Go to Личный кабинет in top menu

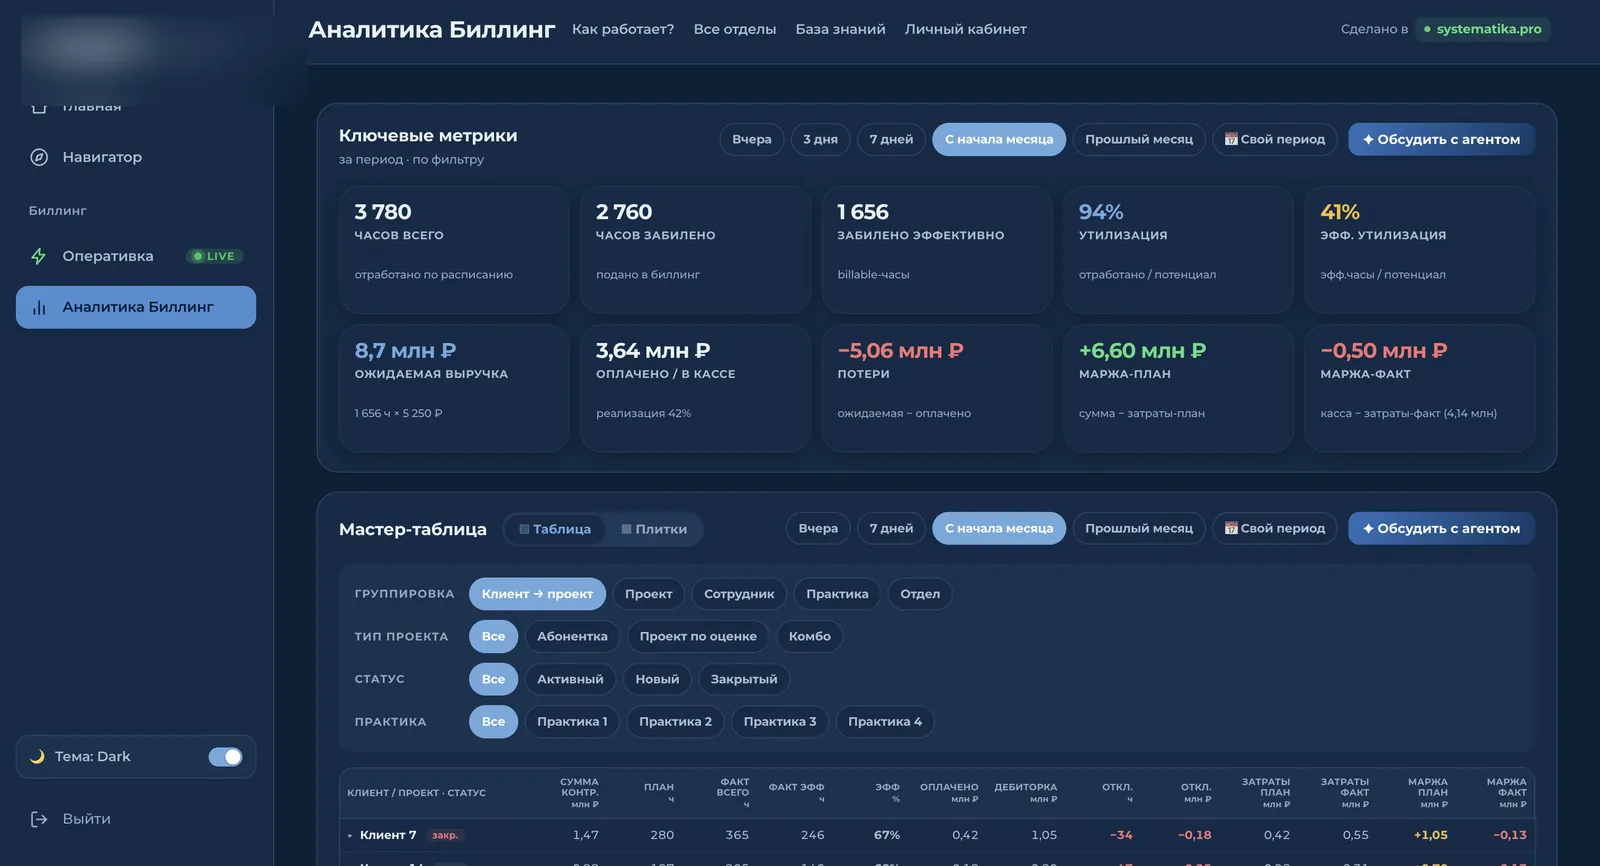[x=965, y=29]
